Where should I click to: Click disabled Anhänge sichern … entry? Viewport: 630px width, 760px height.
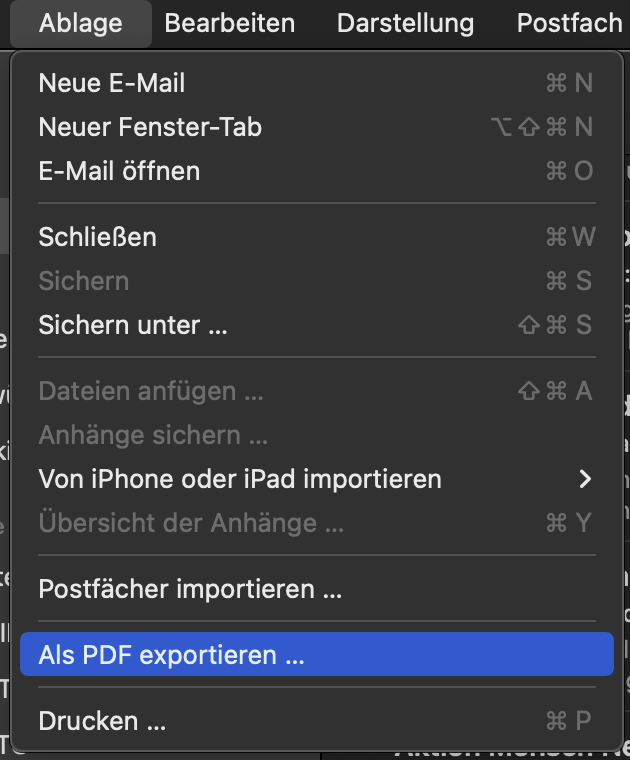tap(153, 435)
